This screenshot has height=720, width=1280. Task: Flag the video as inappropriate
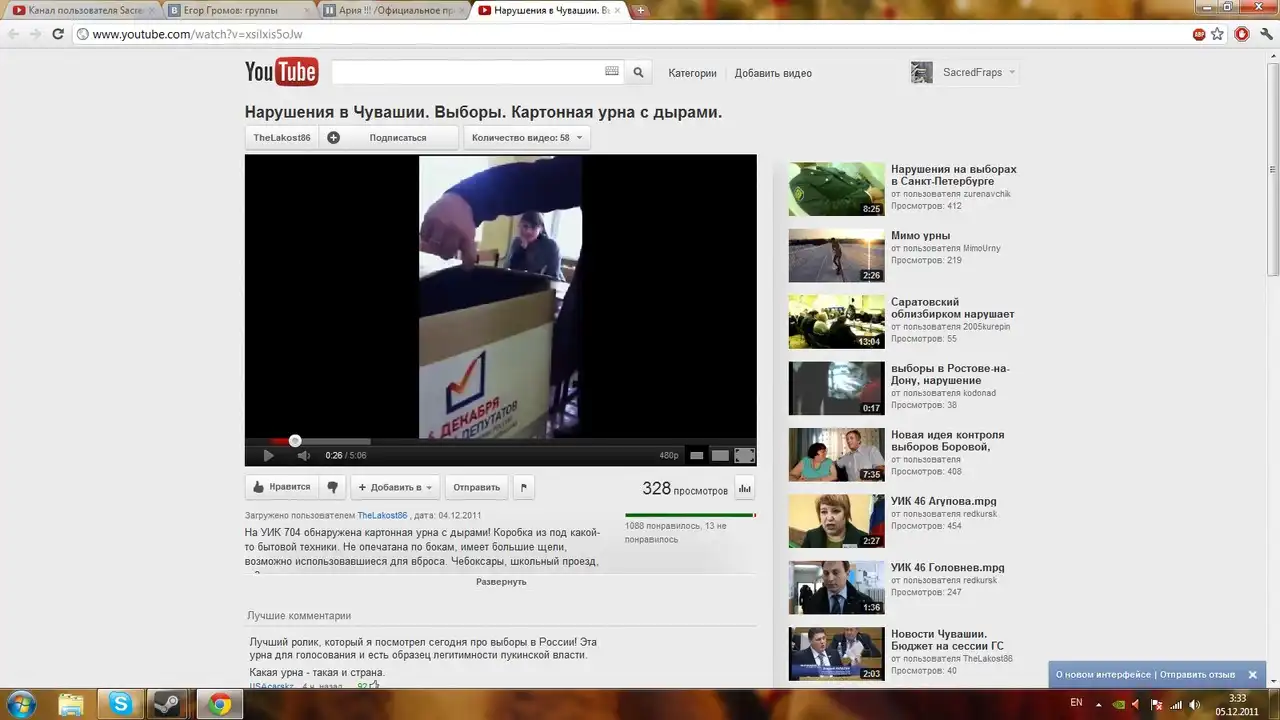(x=523, y=487)
